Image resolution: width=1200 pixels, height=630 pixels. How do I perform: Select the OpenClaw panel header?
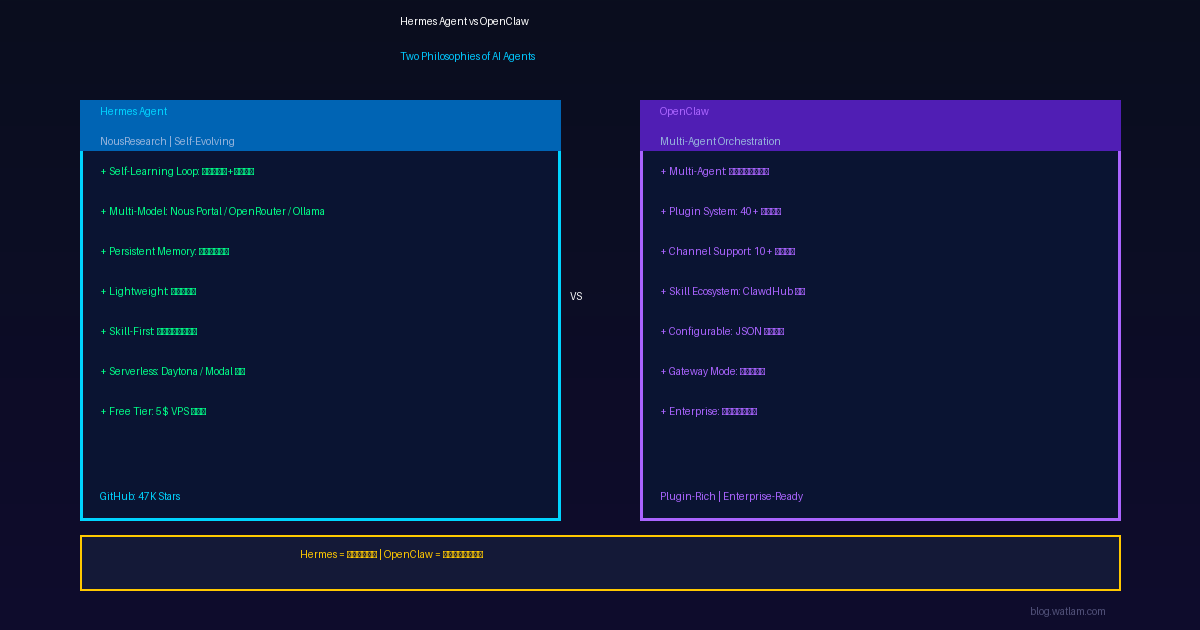click(684, 112)
